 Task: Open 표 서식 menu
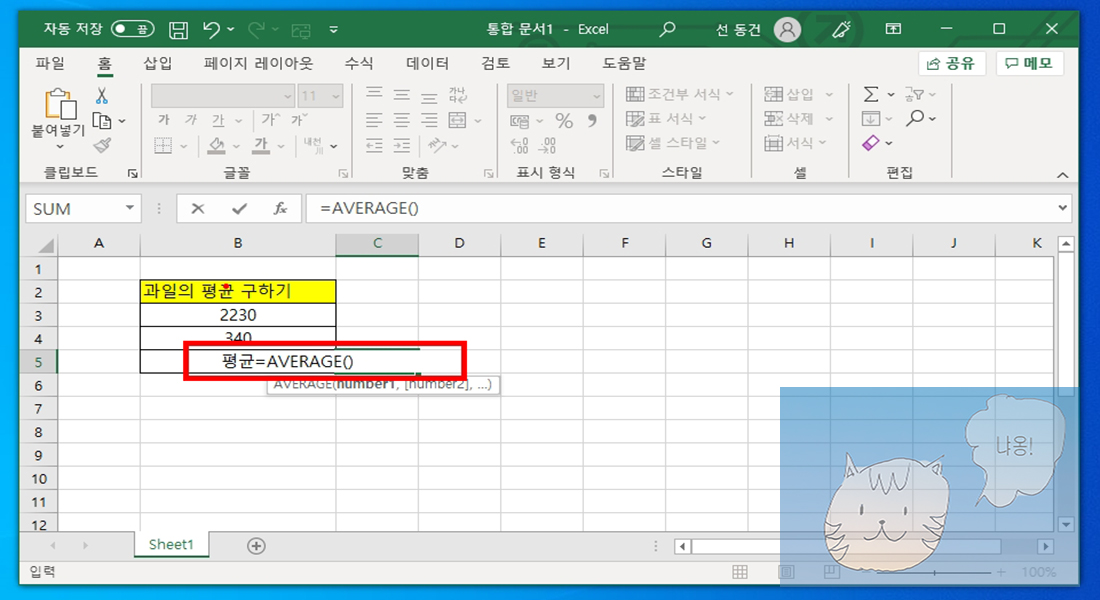click(666, 119)
